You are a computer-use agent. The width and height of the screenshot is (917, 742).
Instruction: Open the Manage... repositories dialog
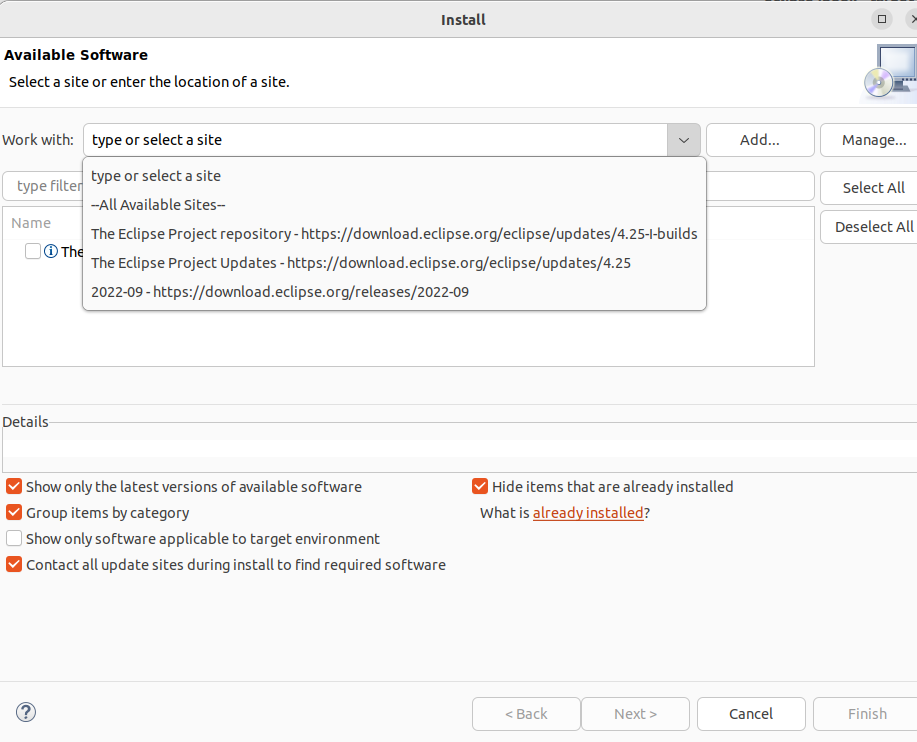[x=873, y=139]
